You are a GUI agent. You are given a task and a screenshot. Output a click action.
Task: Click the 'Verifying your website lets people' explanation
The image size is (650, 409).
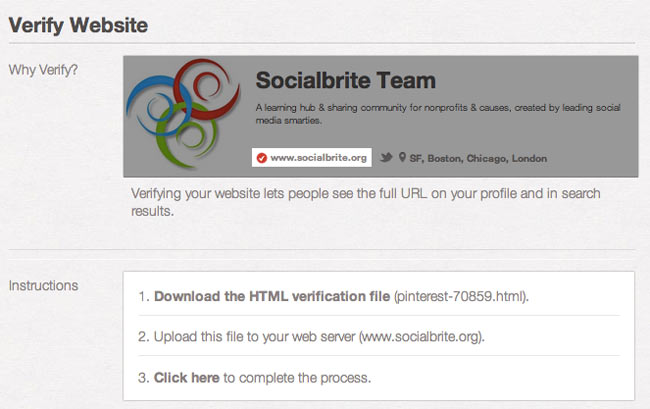[366, 202]
